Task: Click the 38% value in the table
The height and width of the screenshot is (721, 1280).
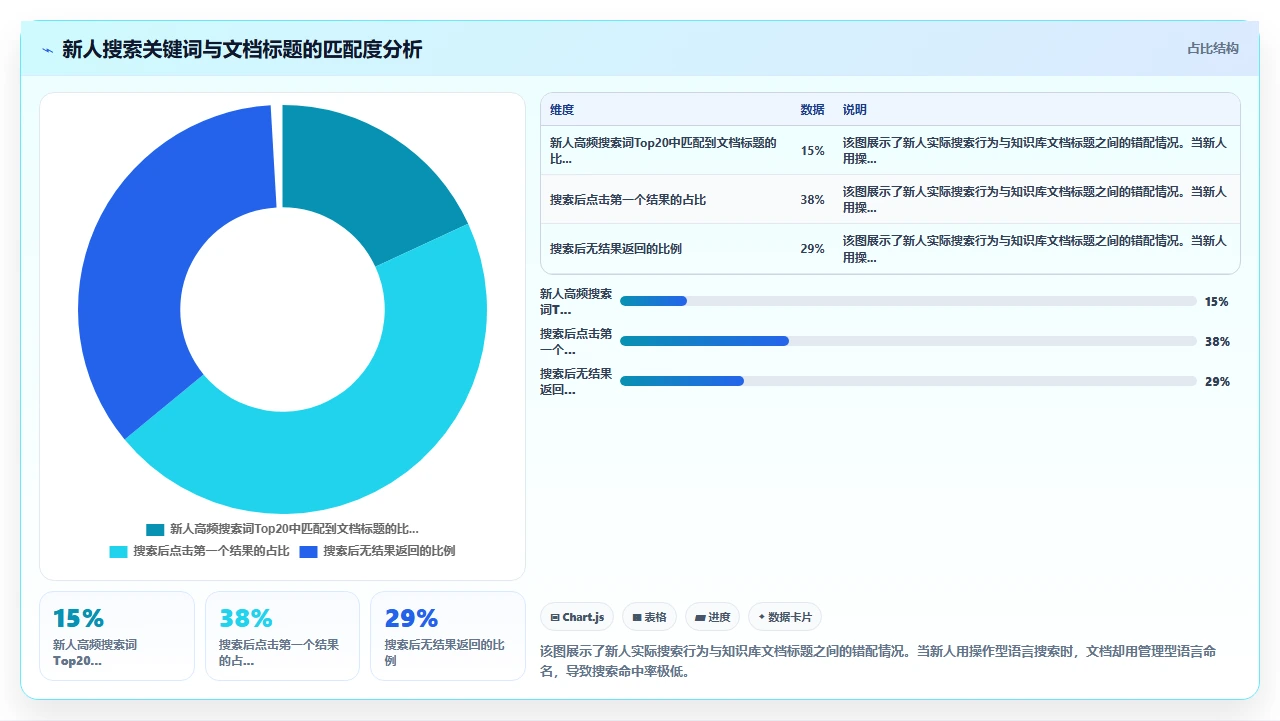Action: (x=812, y=200)
